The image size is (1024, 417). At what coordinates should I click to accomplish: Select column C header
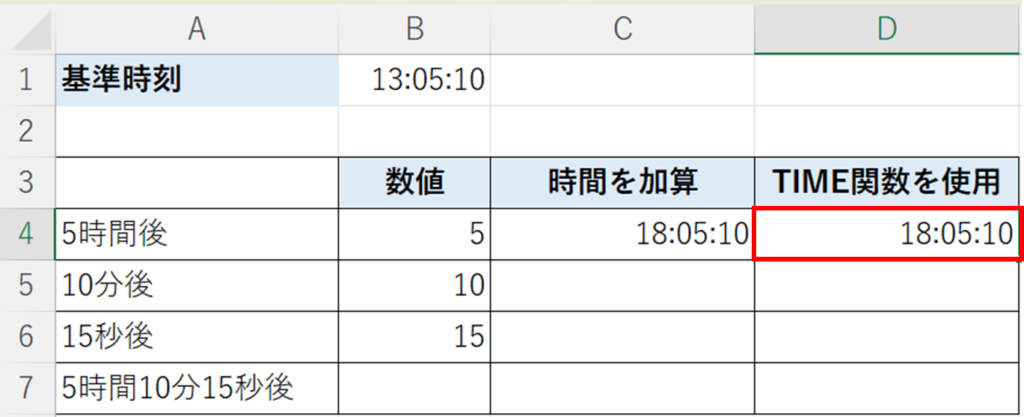tap(622, 29)
